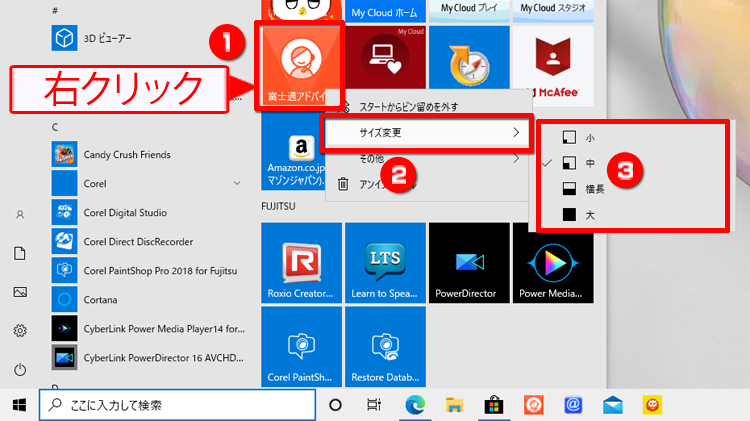
Task: Open the Restore Database tile
Action: 386,347
